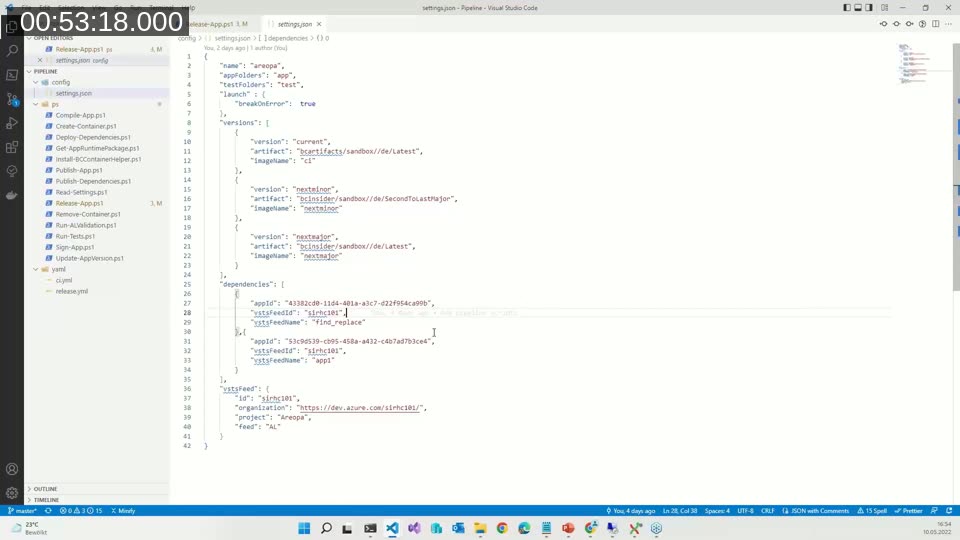Open the Testing view in activity bar
The height and width of the screenshot is (540, 960).
click(12, 171)
